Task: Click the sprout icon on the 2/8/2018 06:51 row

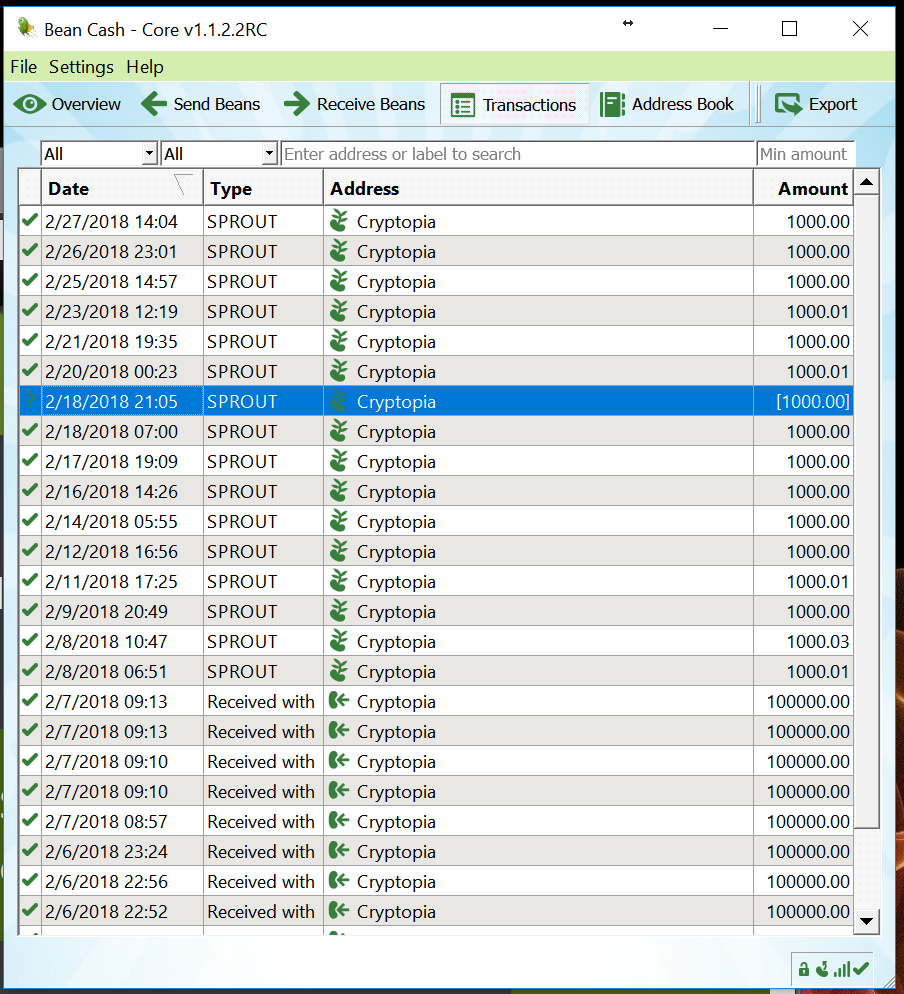Action: pos(339,671)
